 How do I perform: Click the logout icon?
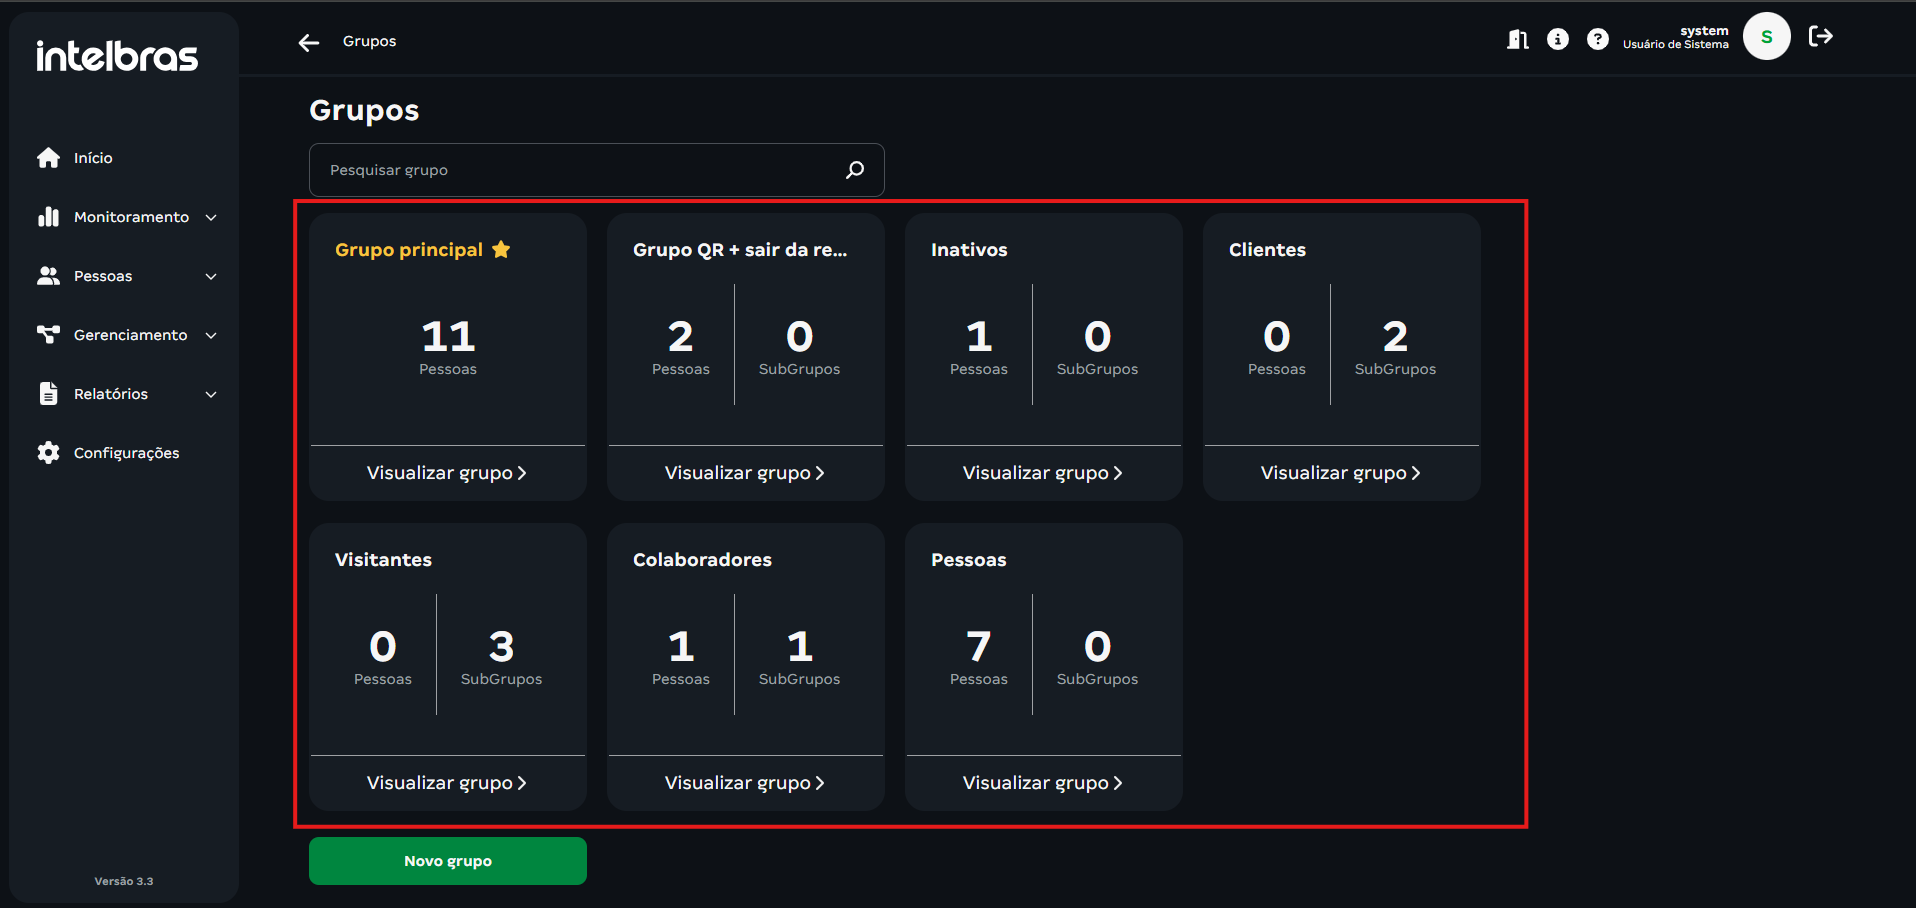point(1820,37)
